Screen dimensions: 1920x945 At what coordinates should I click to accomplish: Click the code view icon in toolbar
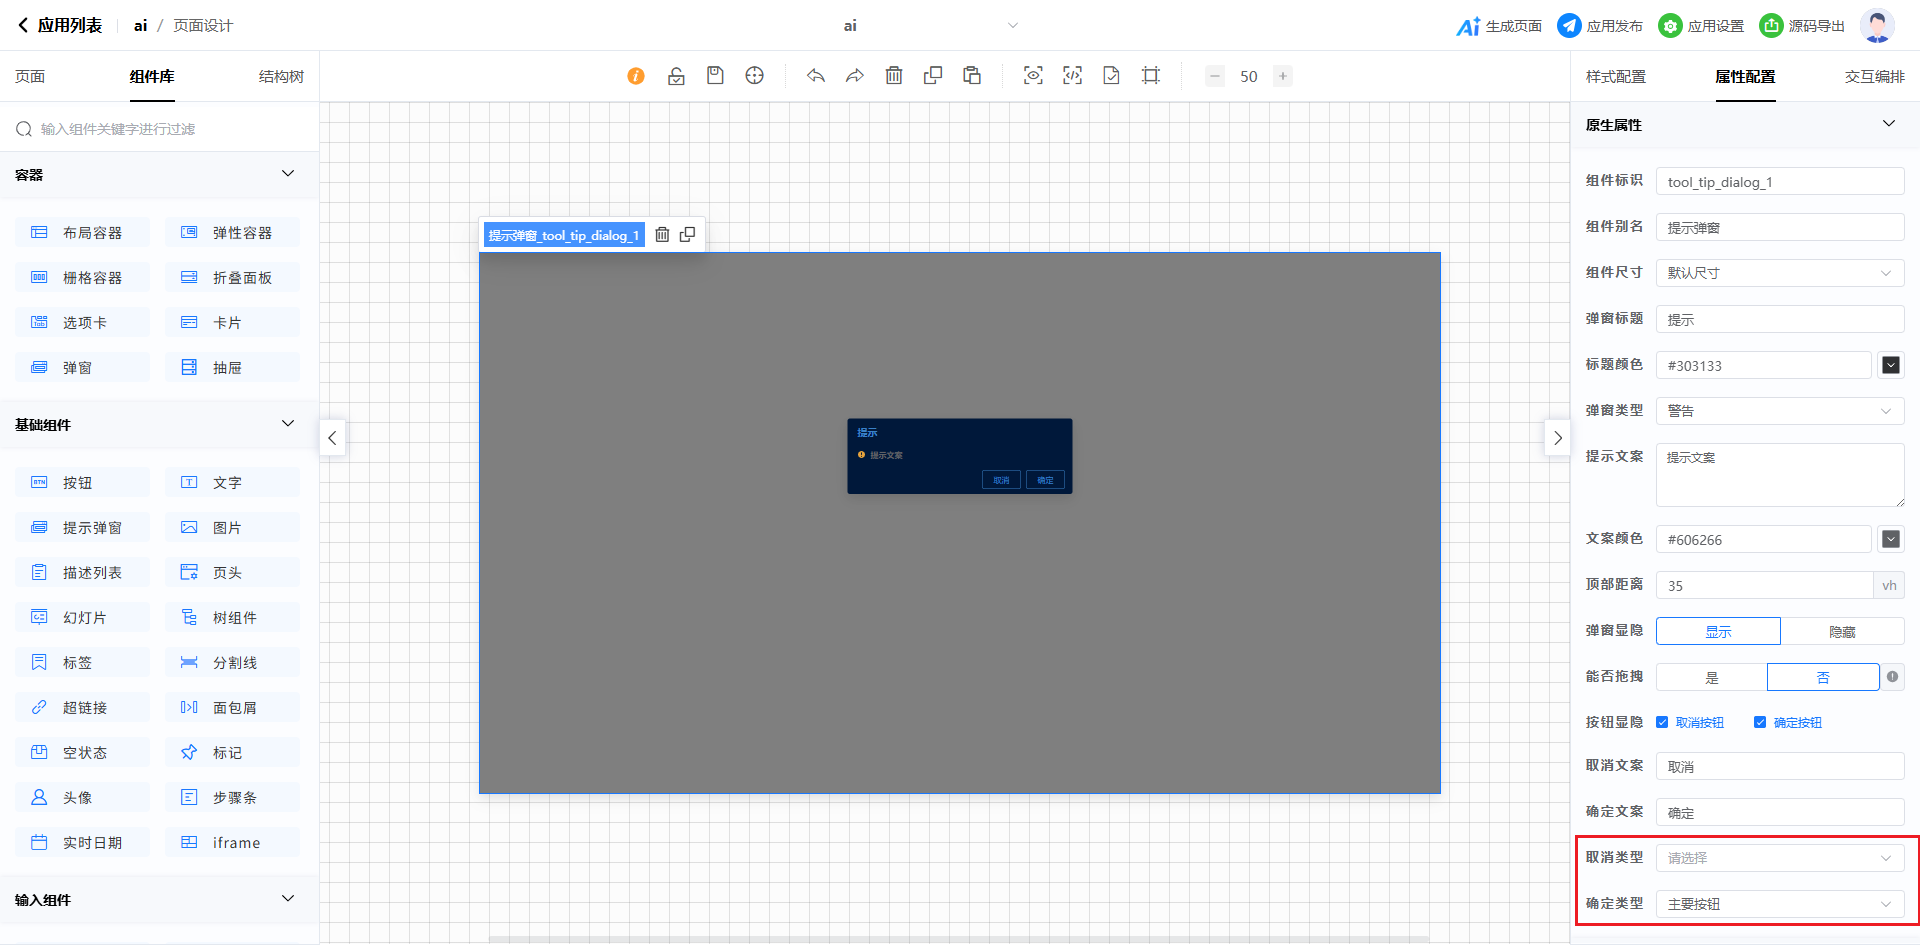(1072, 76)
